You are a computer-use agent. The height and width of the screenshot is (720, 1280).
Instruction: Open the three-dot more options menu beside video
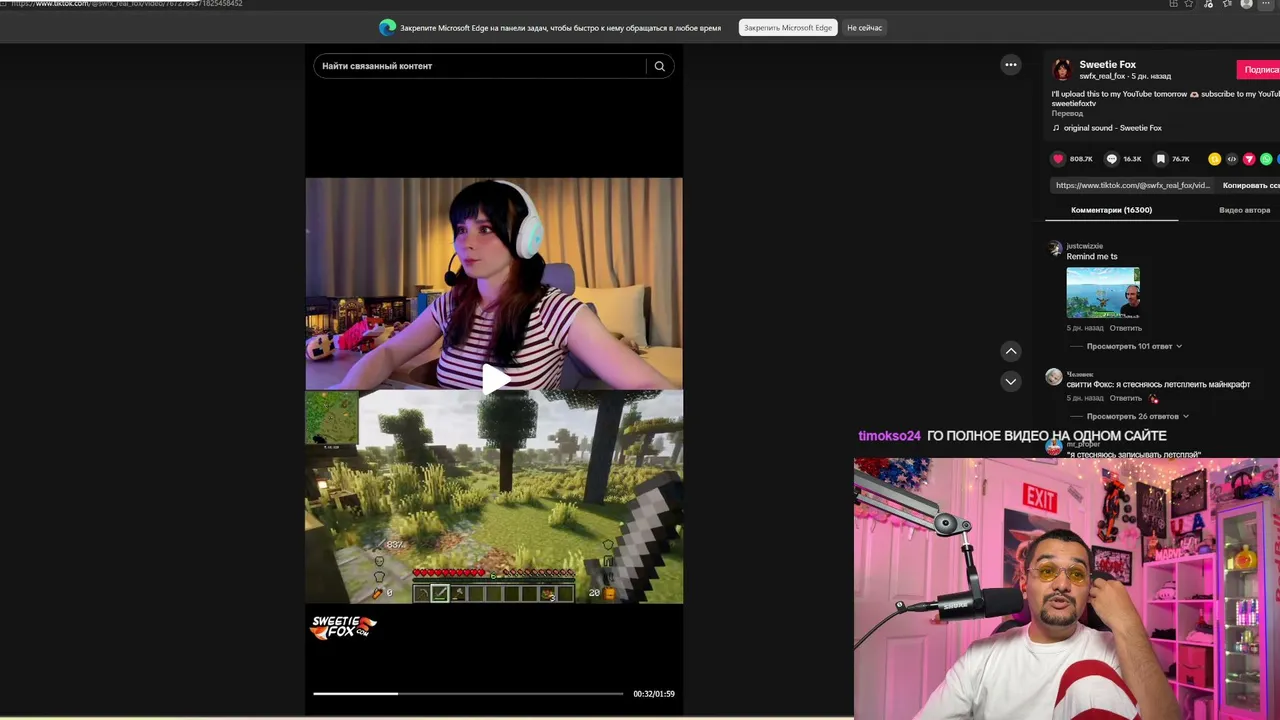pos(1011,65)
